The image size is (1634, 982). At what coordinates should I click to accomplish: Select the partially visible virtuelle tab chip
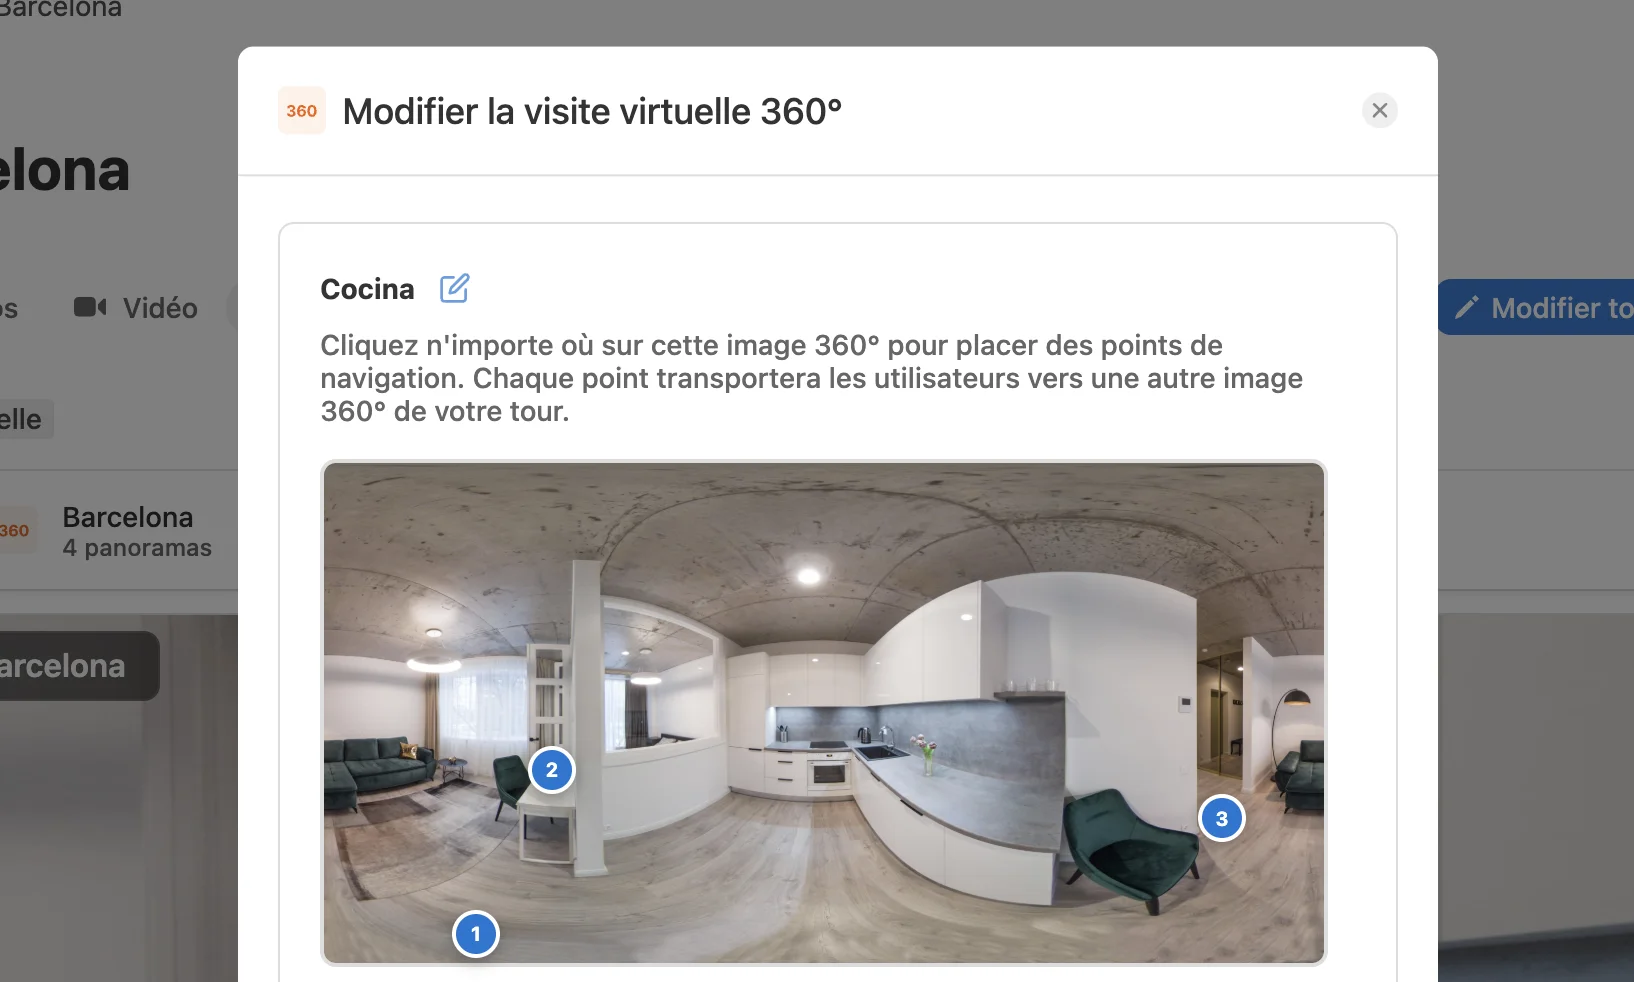pos(25,419)
